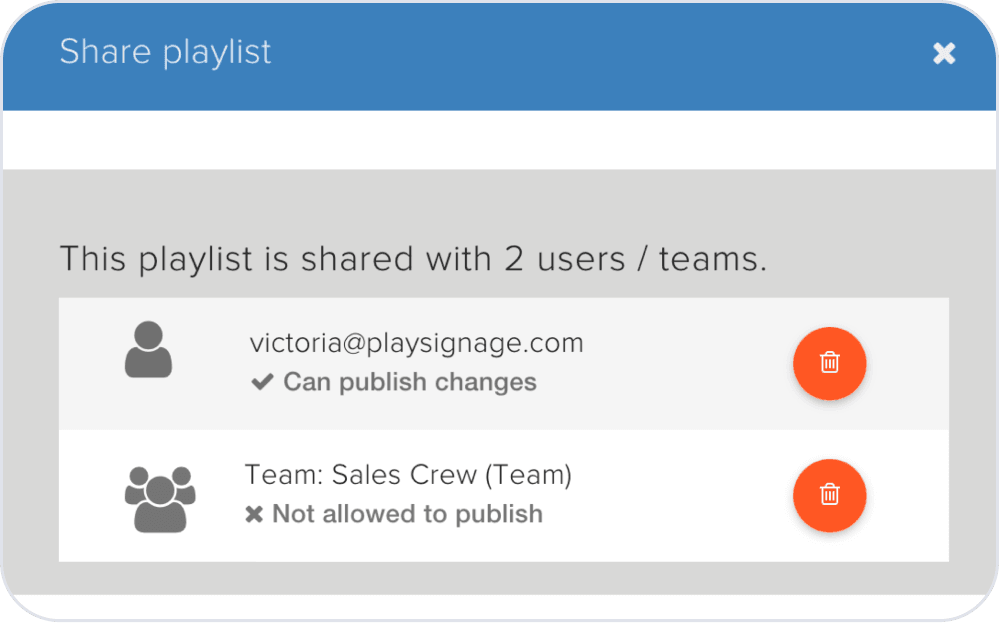Click the checkmark next to Can publish changes

click(x=262, y=382)
